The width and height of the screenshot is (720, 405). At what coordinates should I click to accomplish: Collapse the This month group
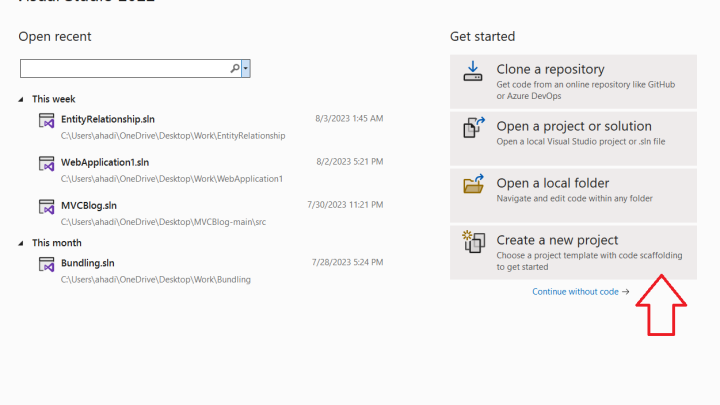tap(21, 243)
